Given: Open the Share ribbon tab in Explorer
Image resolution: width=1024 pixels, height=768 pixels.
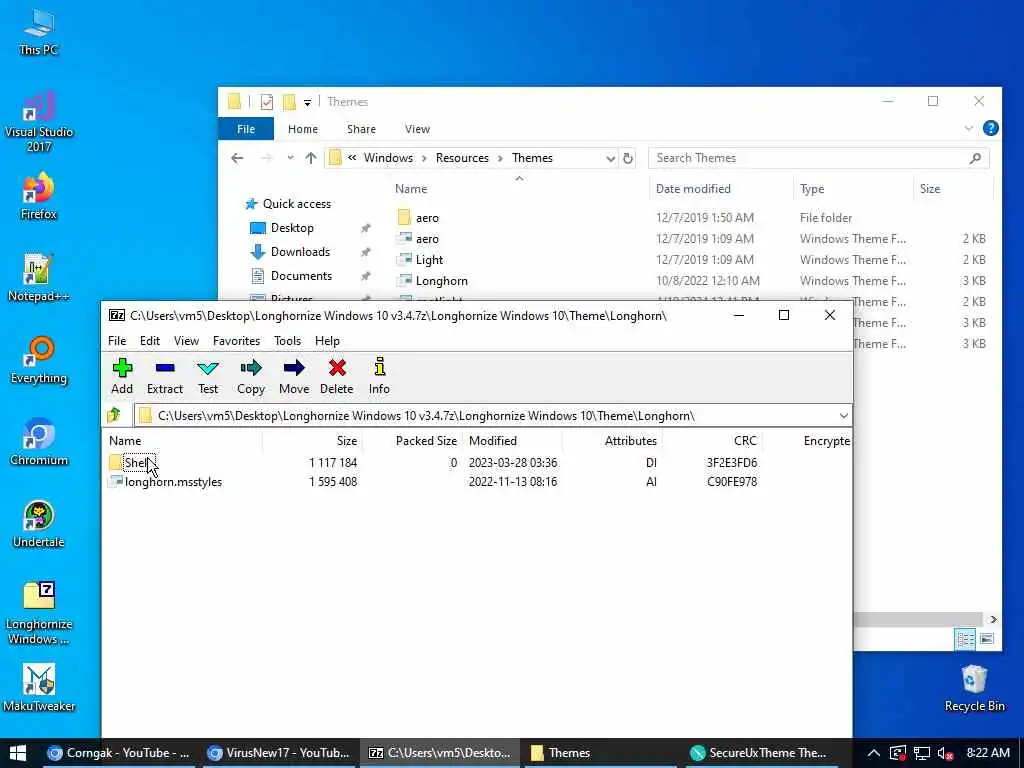Looking at the screenshot, I should click(361, 129).
